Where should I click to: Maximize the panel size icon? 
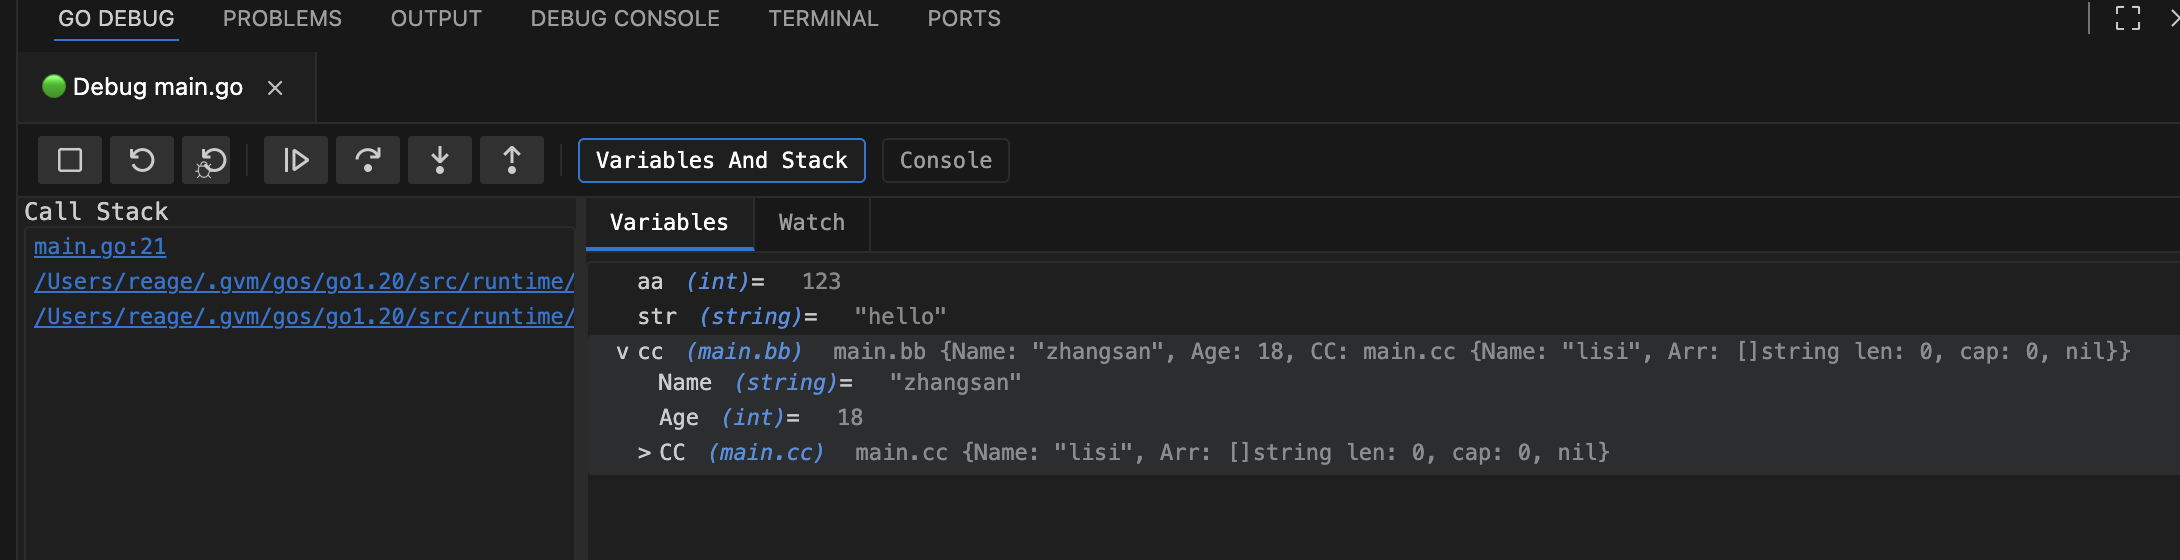(2128, 18)
